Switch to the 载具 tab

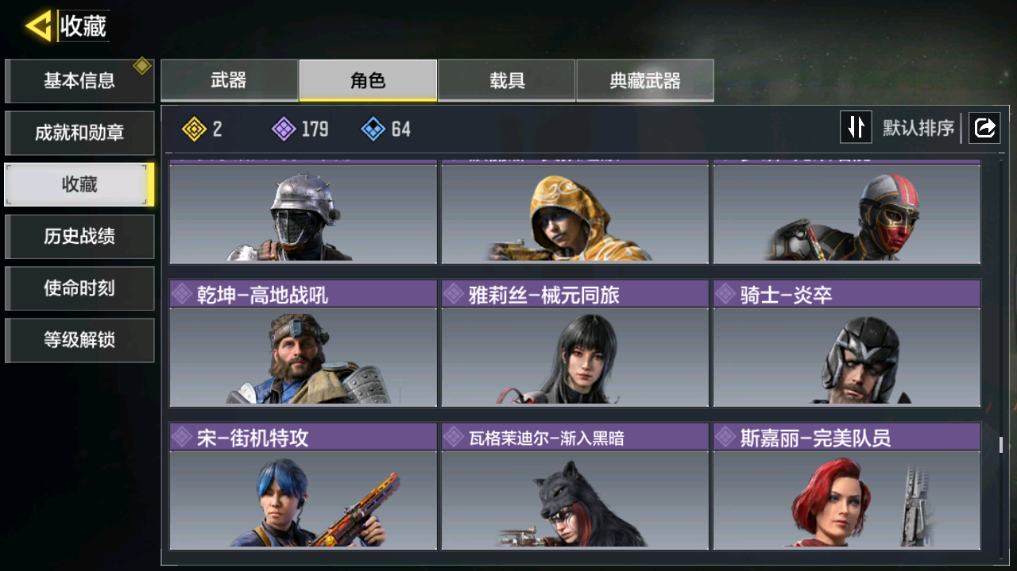tap(507, 80)
